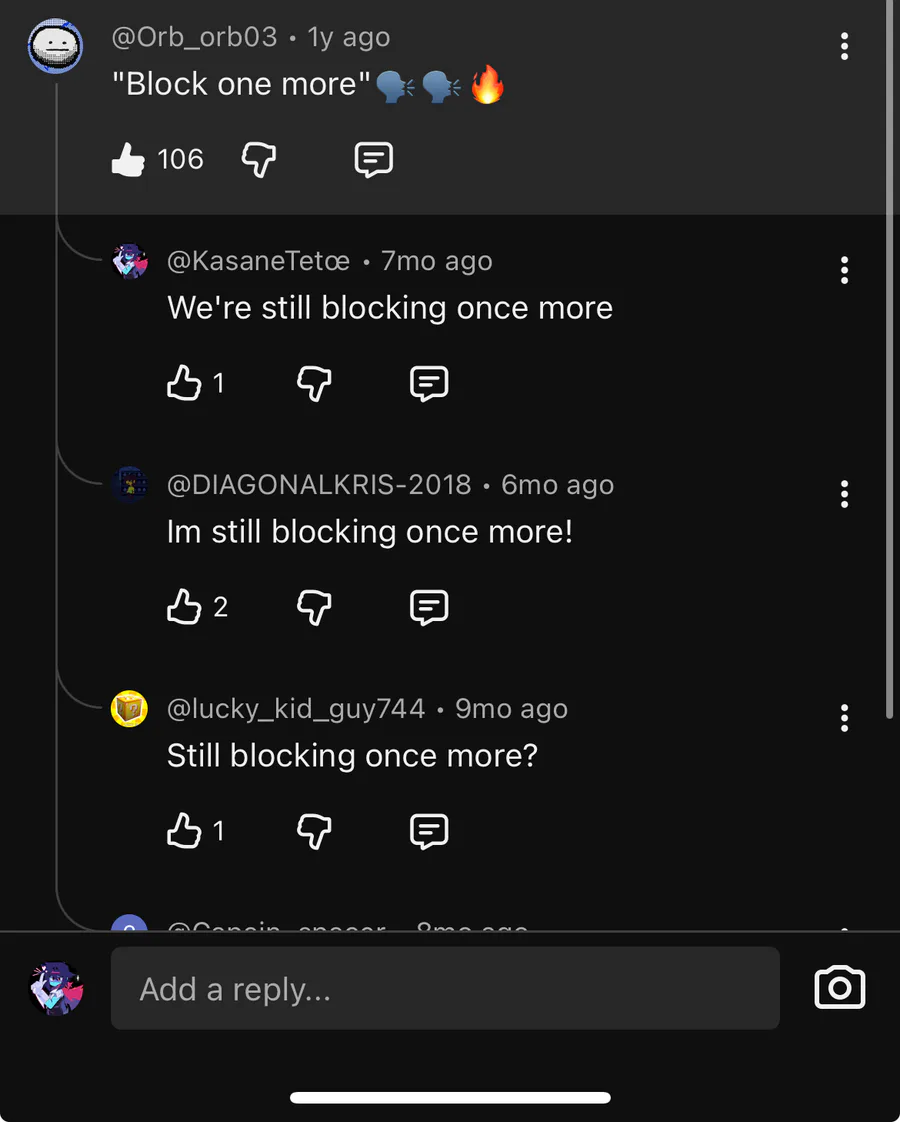Reply to the DIAGONALKRIS-2018 comment
This screenshot has height=1122, width=900.
[429, 607]
